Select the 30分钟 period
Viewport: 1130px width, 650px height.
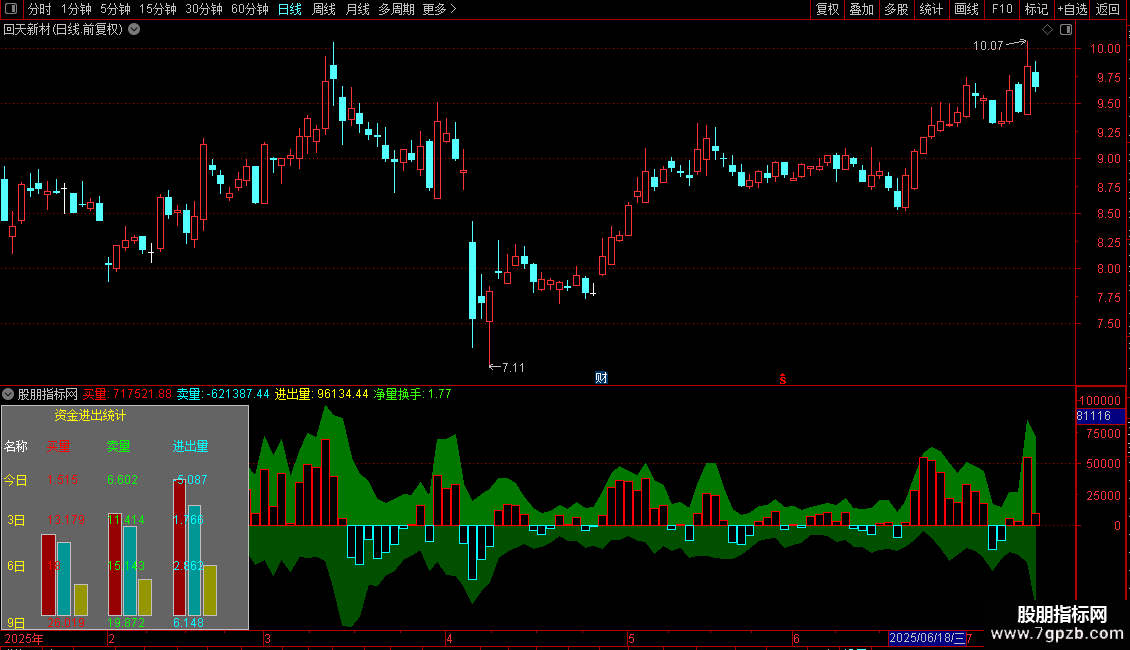pyautogui.click(x=204, y=9)
